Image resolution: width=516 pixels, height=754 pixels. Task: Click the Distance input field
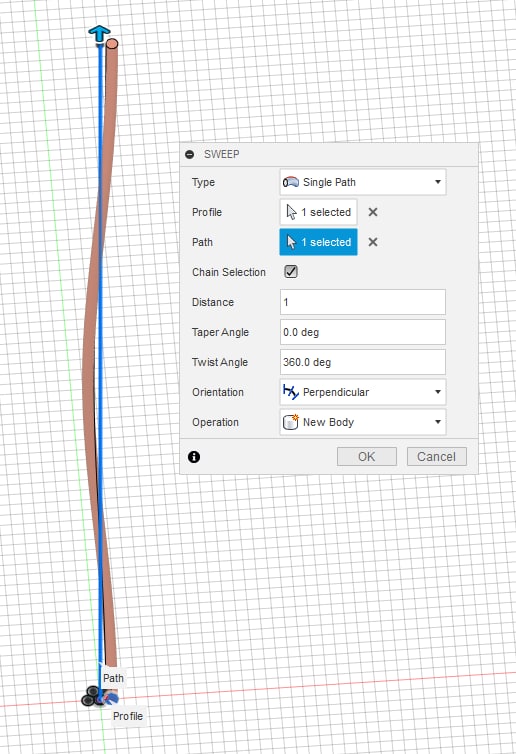[x=363, y=302]
